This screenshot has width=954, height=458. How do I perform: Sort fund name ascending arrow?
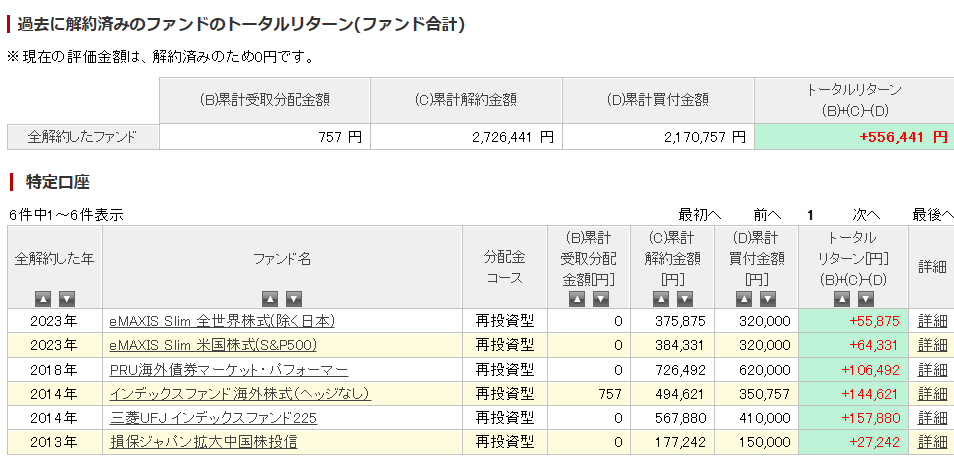tap(270, 298)
